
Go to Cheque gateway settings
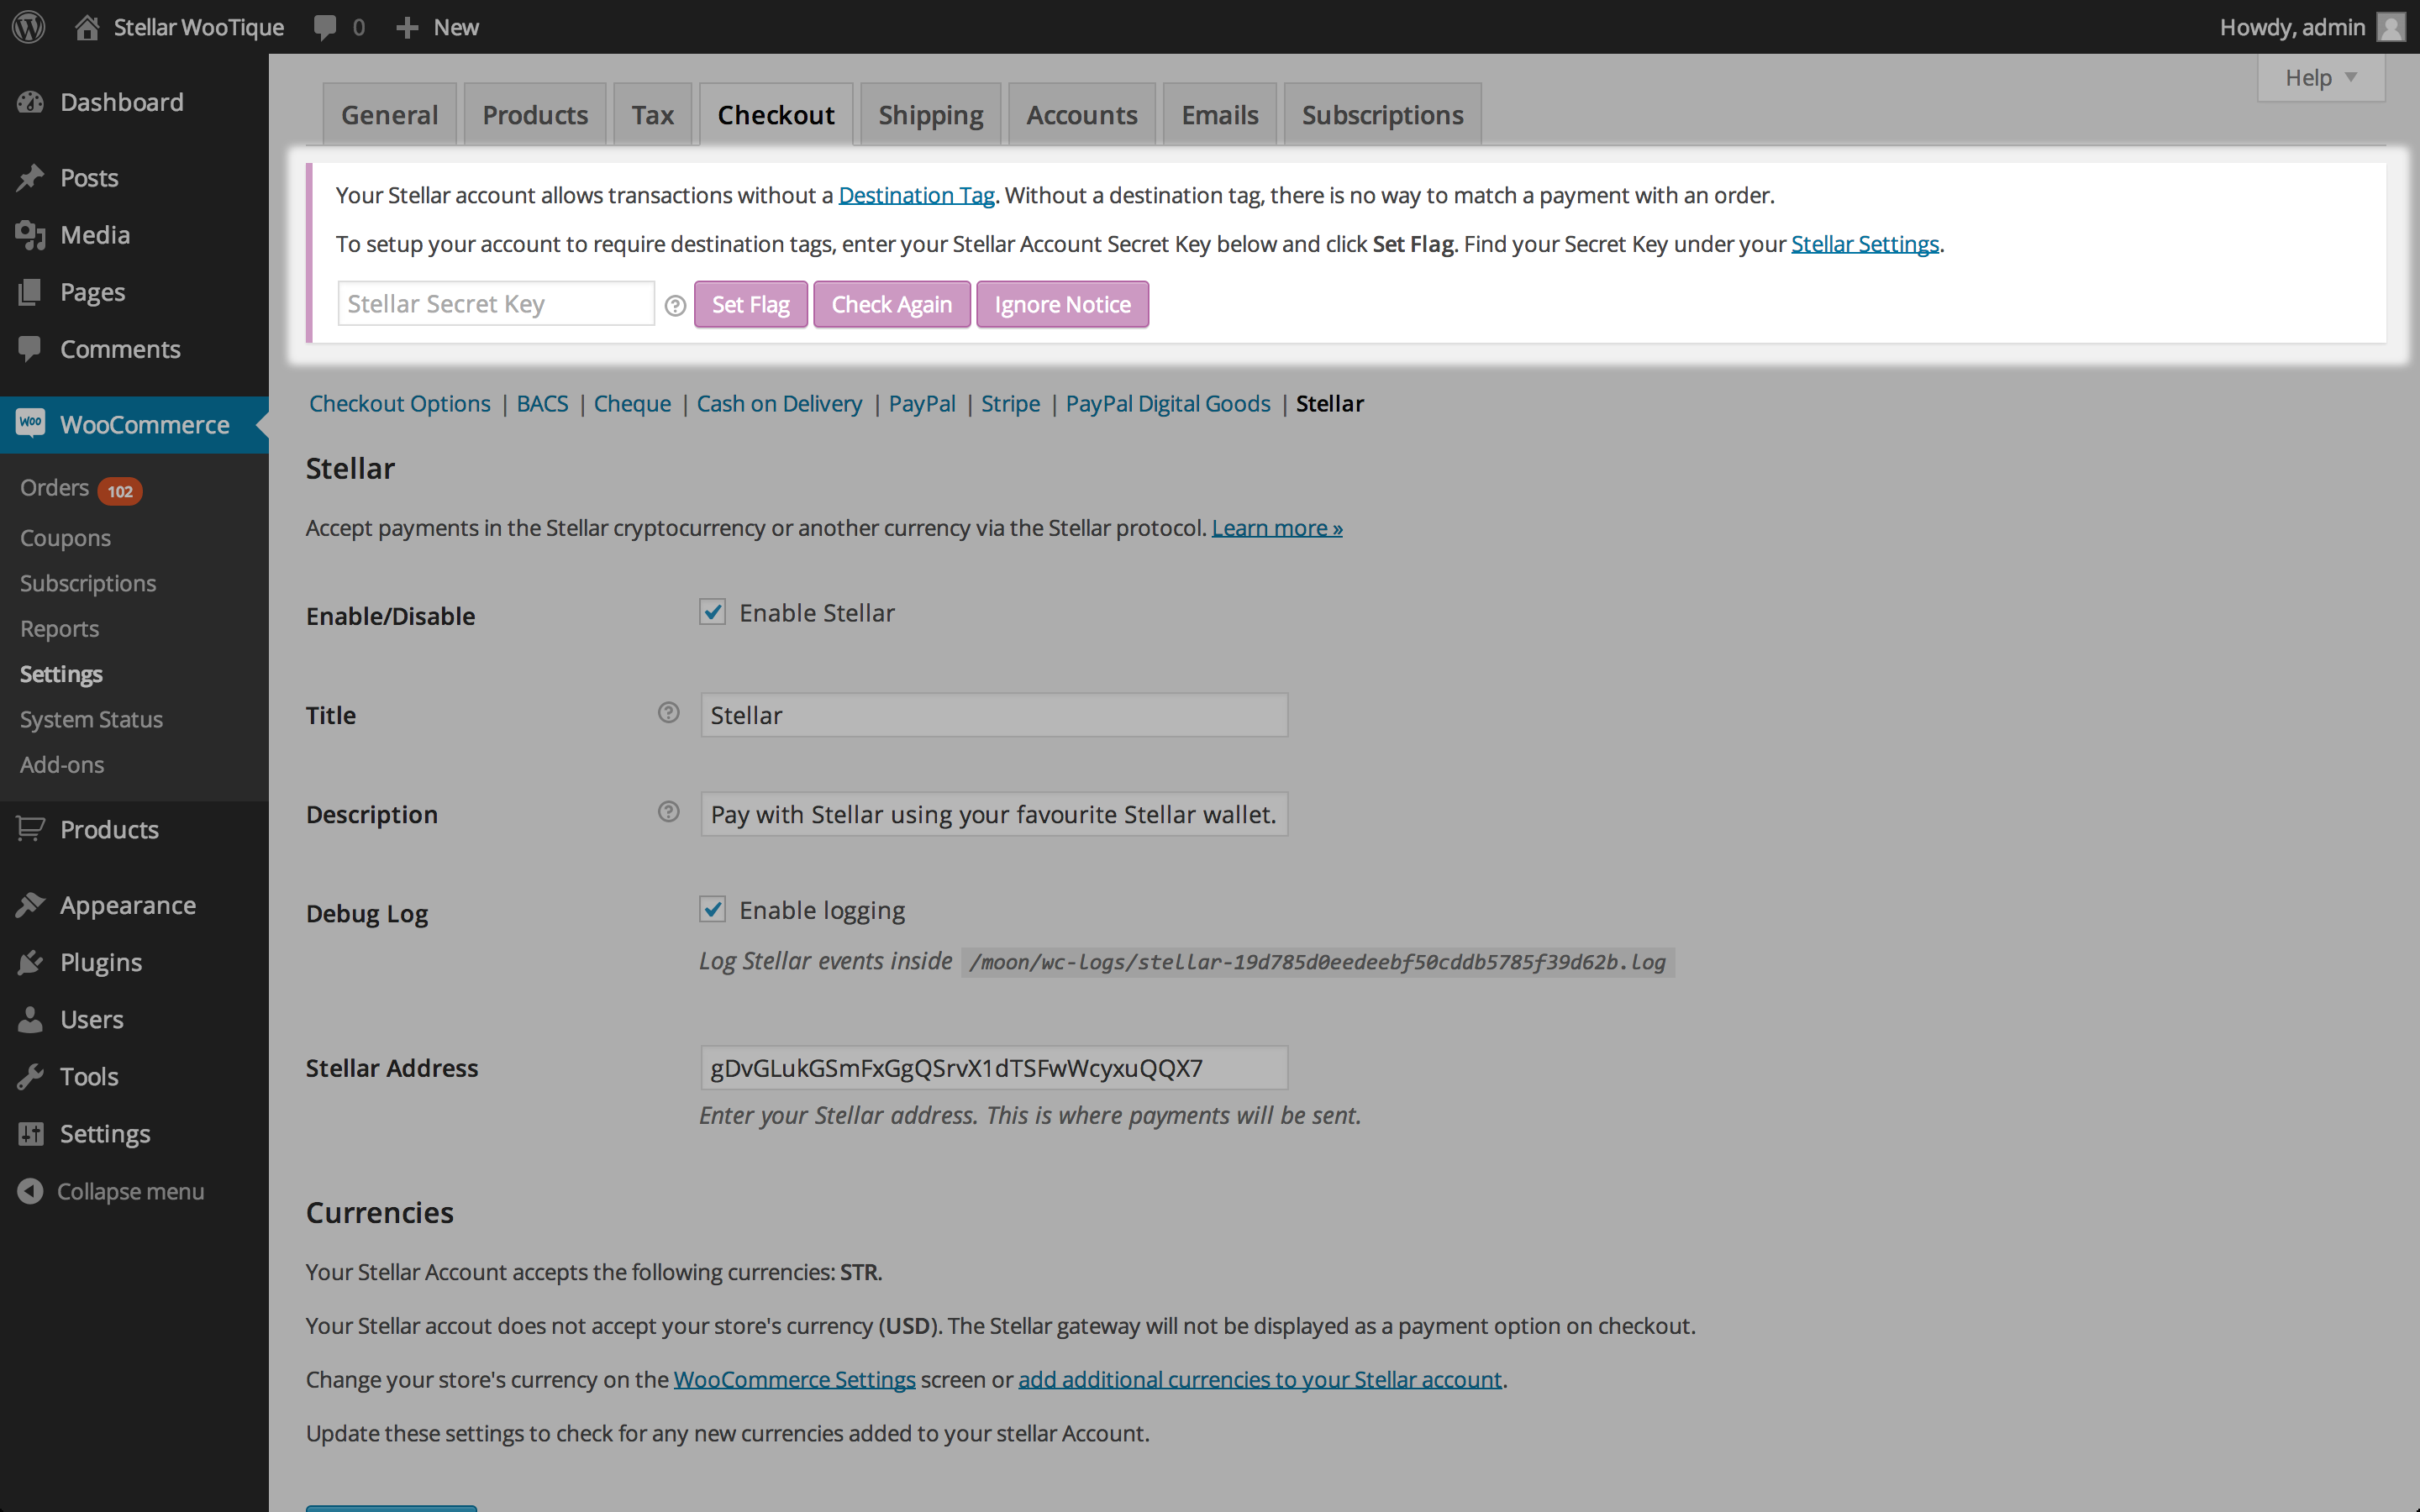(632, 403)
